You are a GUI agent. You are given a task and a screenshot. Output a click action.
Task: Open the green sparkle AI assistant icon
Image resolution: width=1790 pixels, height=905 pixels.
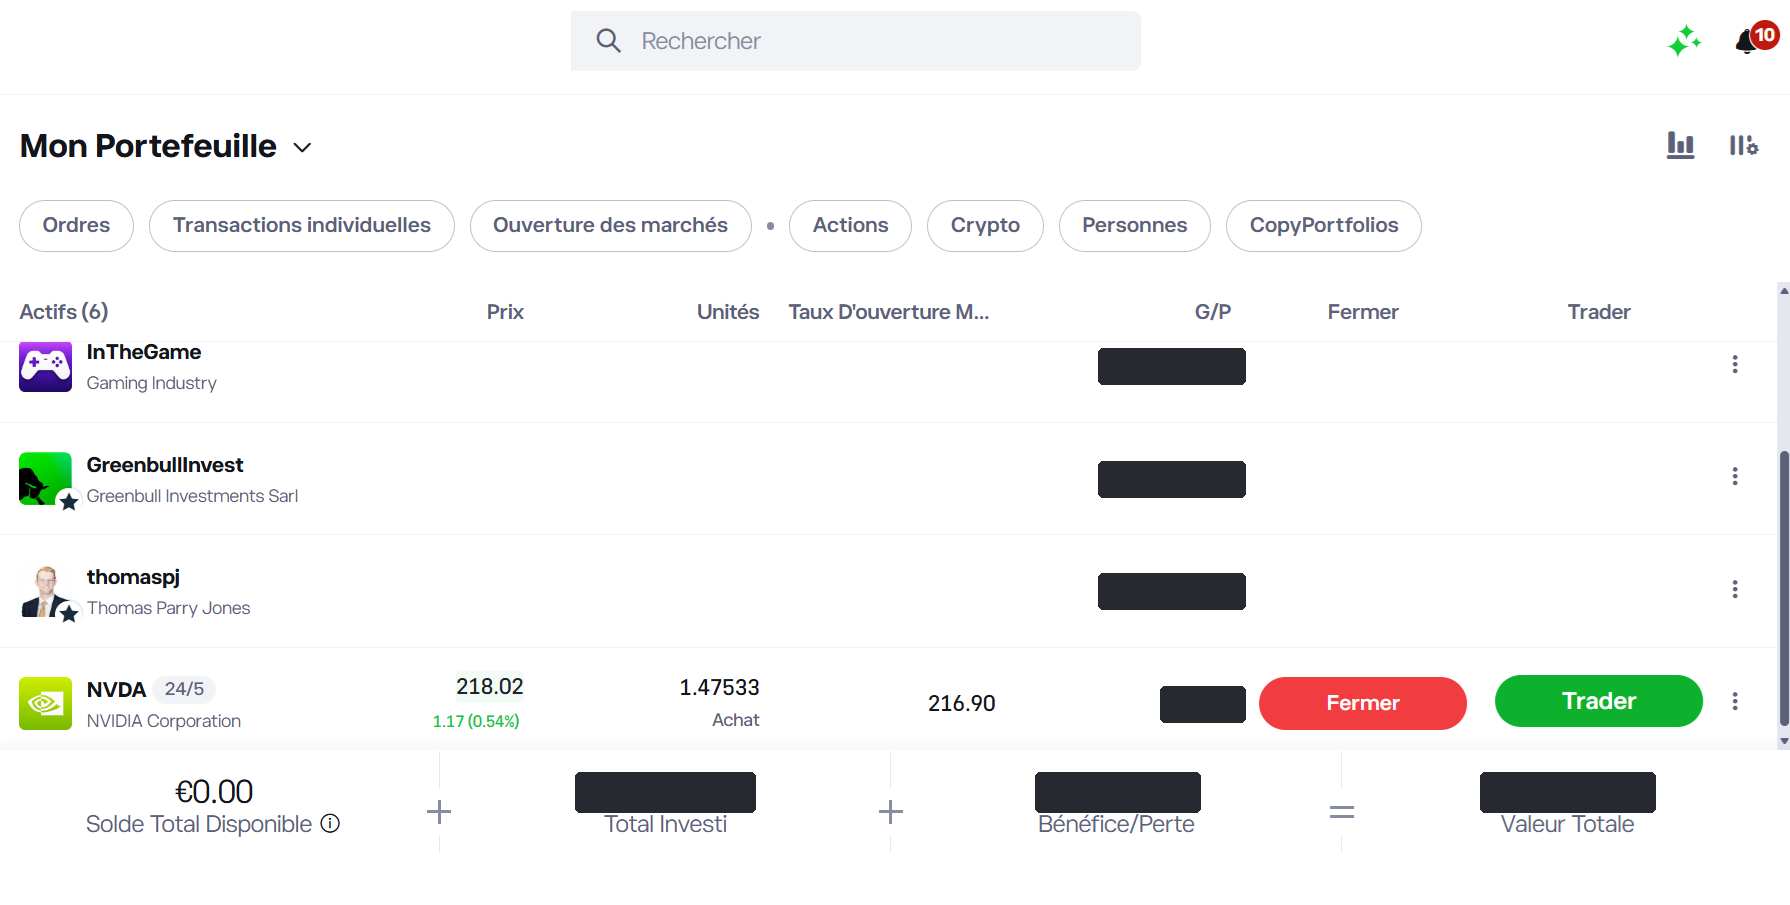(1684, 41)
